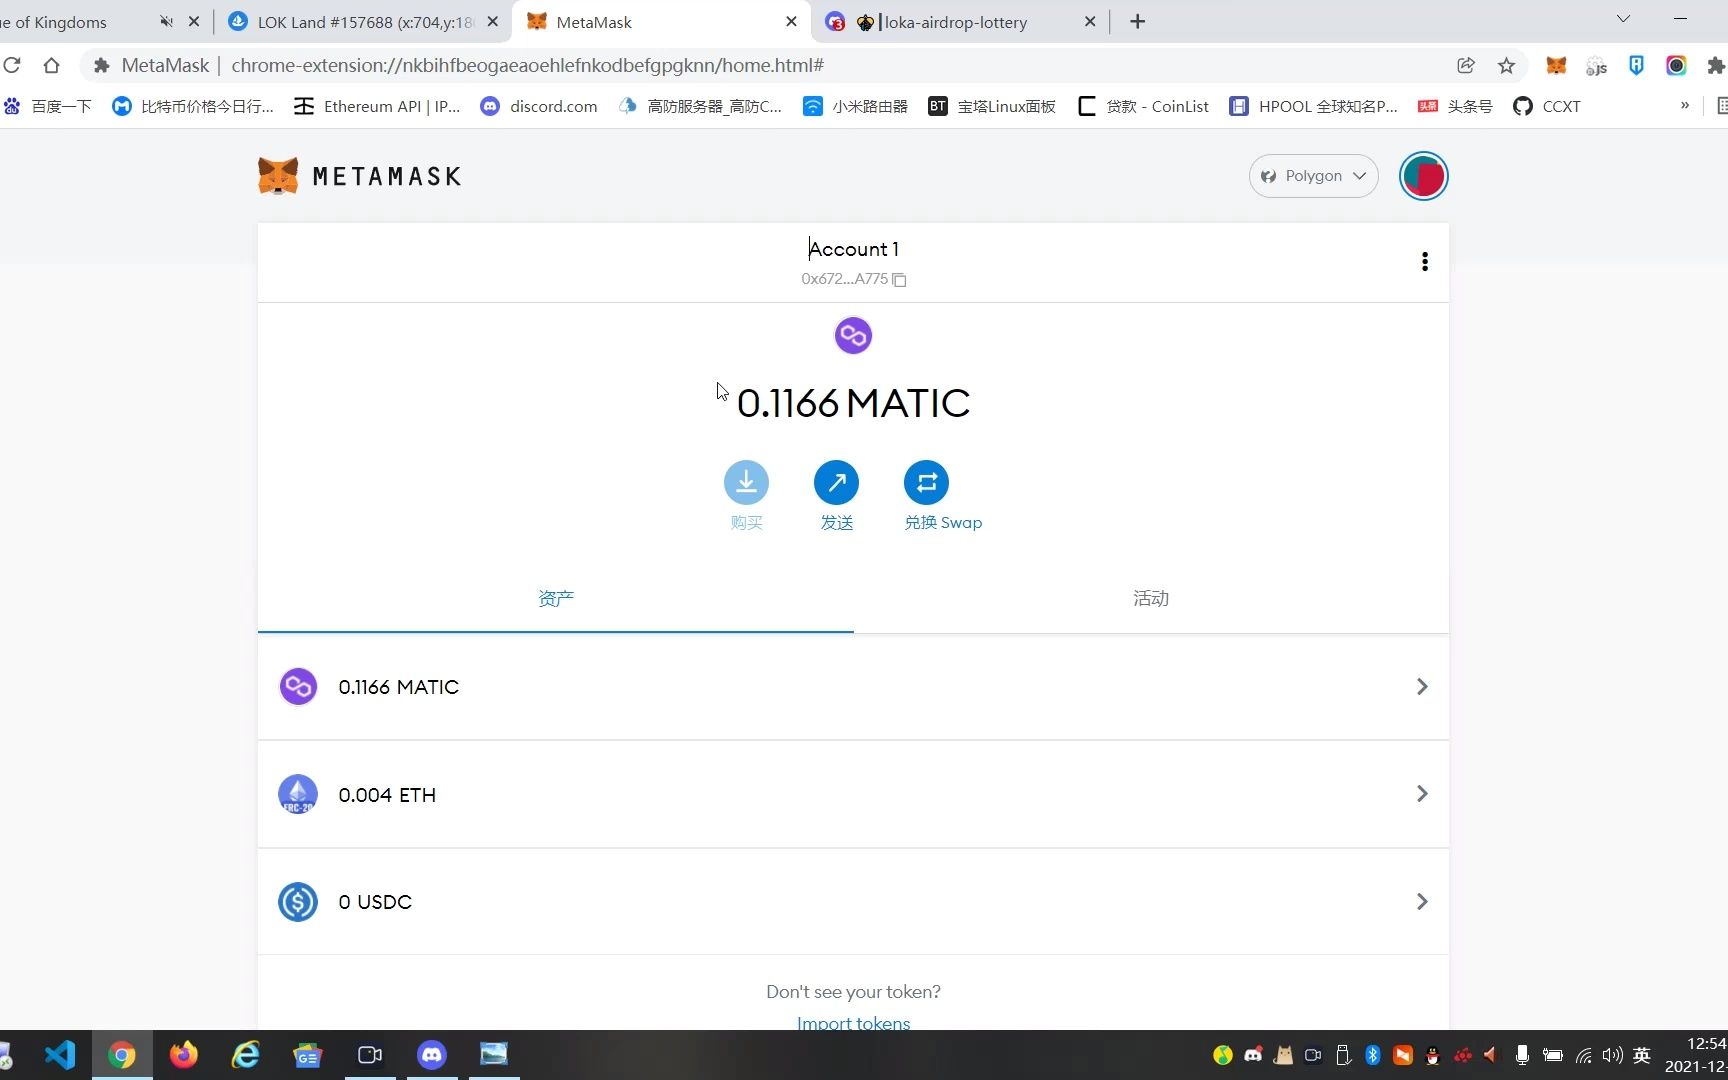Open the CCXT GitHub bookmark

tap(1547, 106)
